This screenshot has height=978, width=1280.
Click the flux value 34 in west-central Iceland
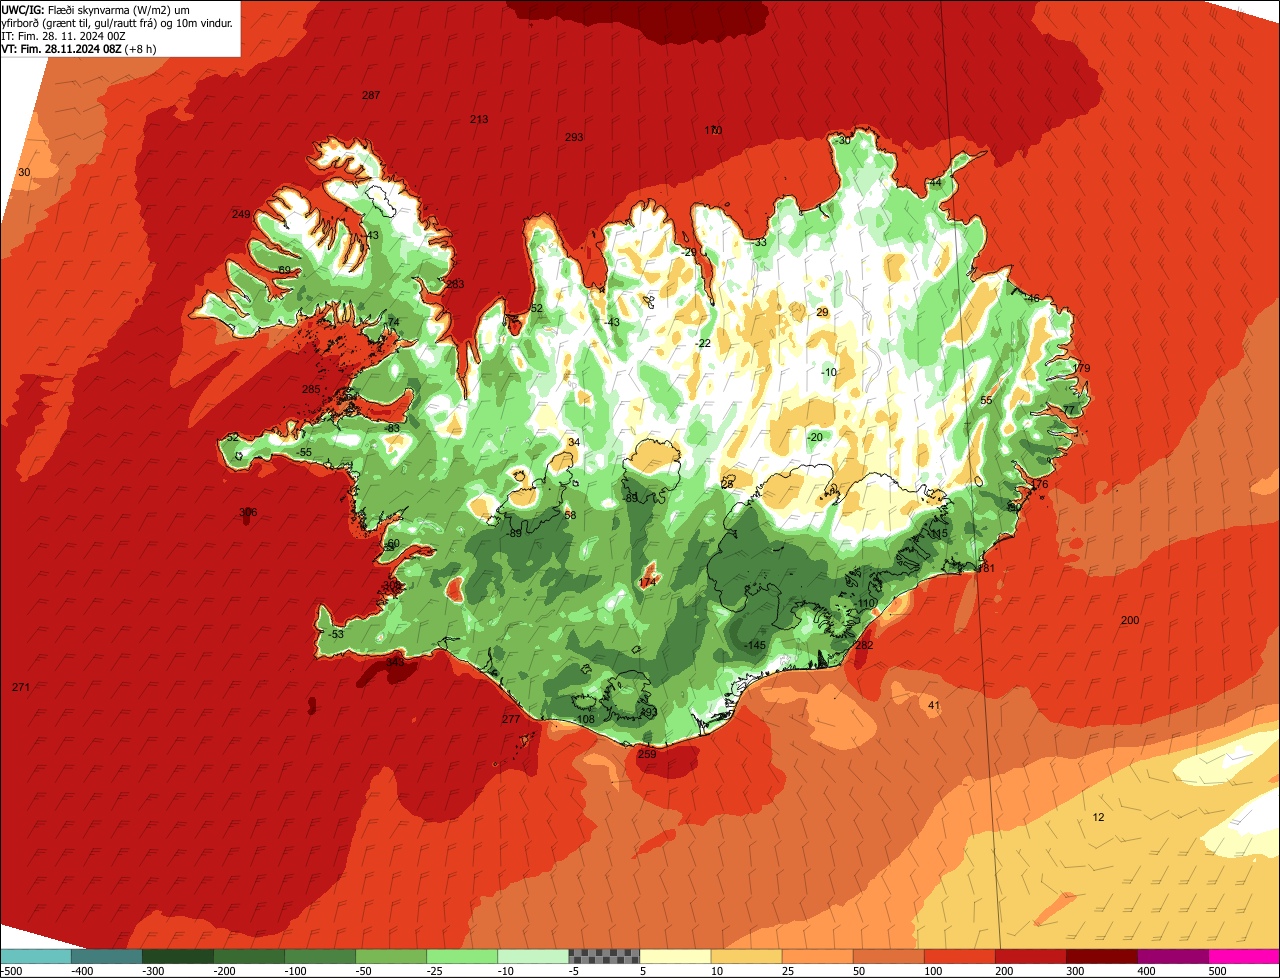573,442
